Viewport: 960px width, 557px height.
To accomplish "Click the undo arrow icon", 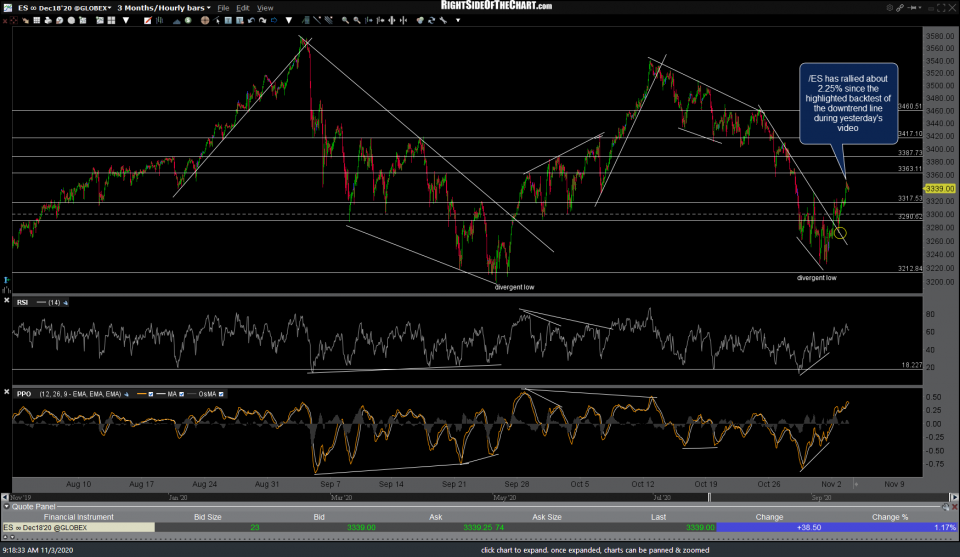I will tap(251, 20).
